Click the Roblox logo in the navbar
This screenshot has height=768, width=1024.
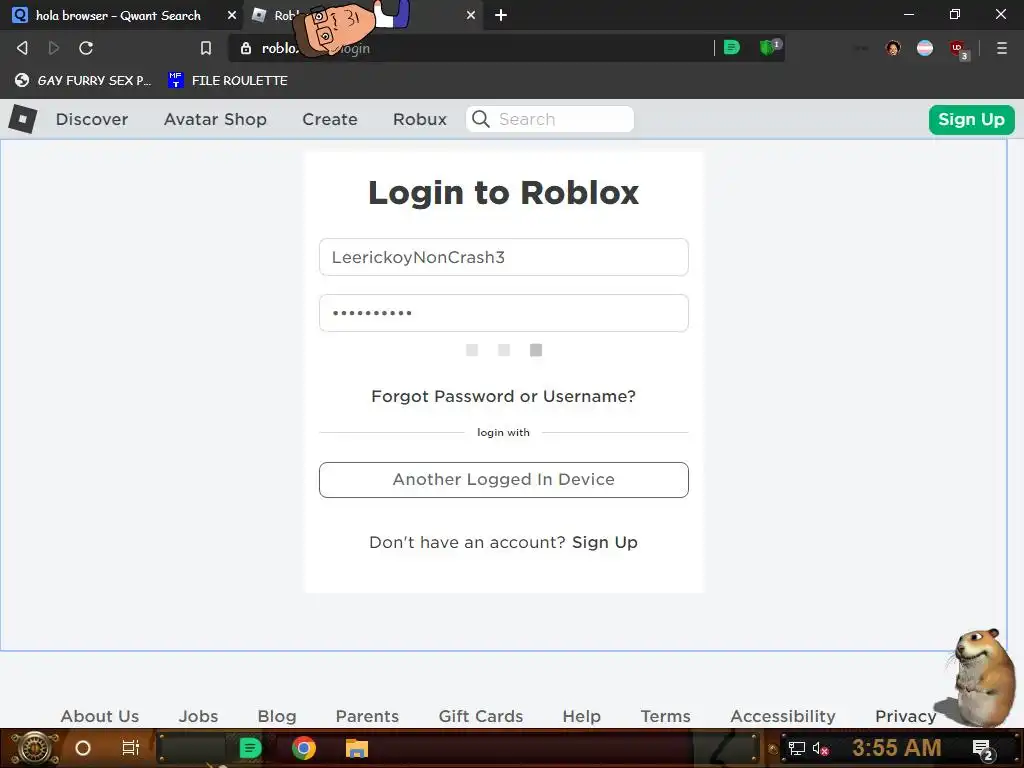23,120
